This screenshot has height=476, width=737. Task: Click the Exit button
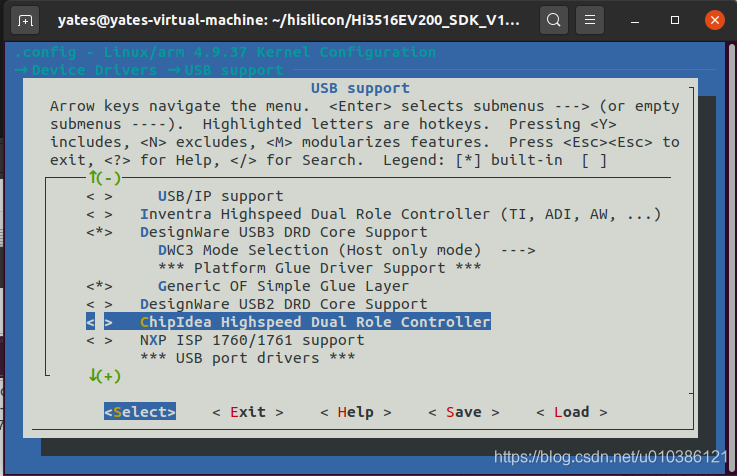pos(248,412)
